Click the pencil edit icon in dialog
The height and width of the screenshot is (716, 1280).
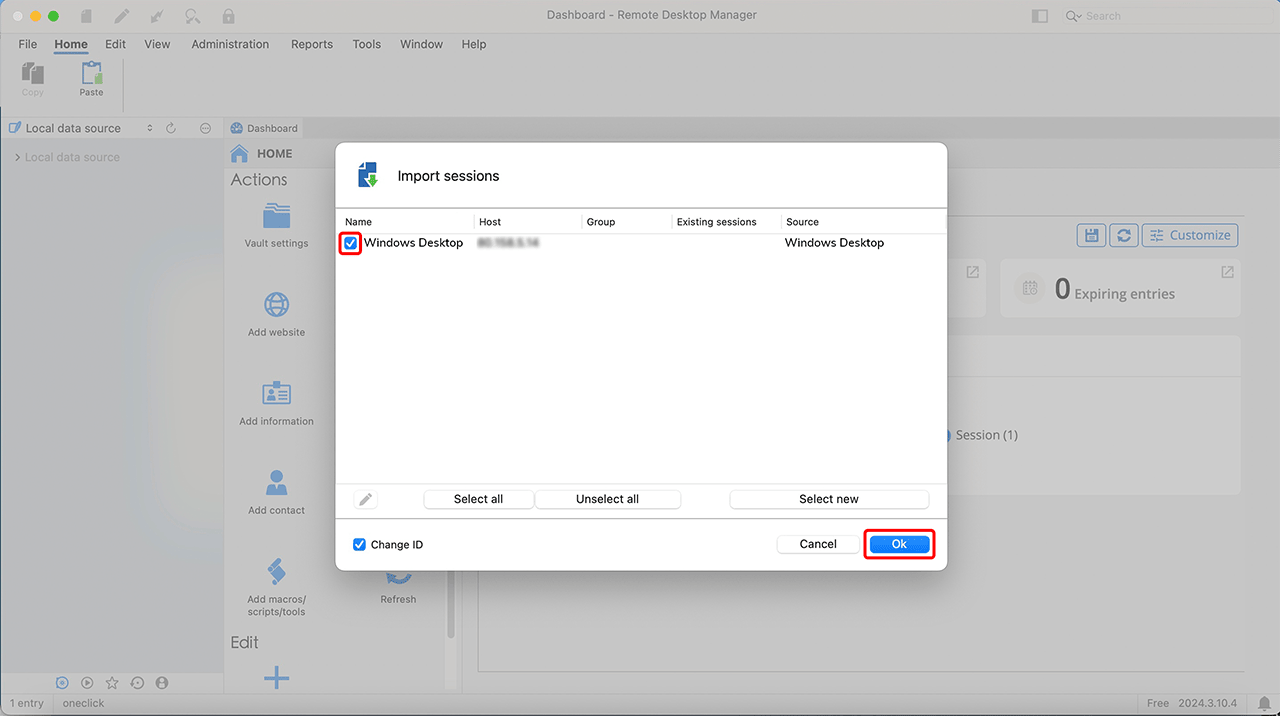tap(366, 499)
